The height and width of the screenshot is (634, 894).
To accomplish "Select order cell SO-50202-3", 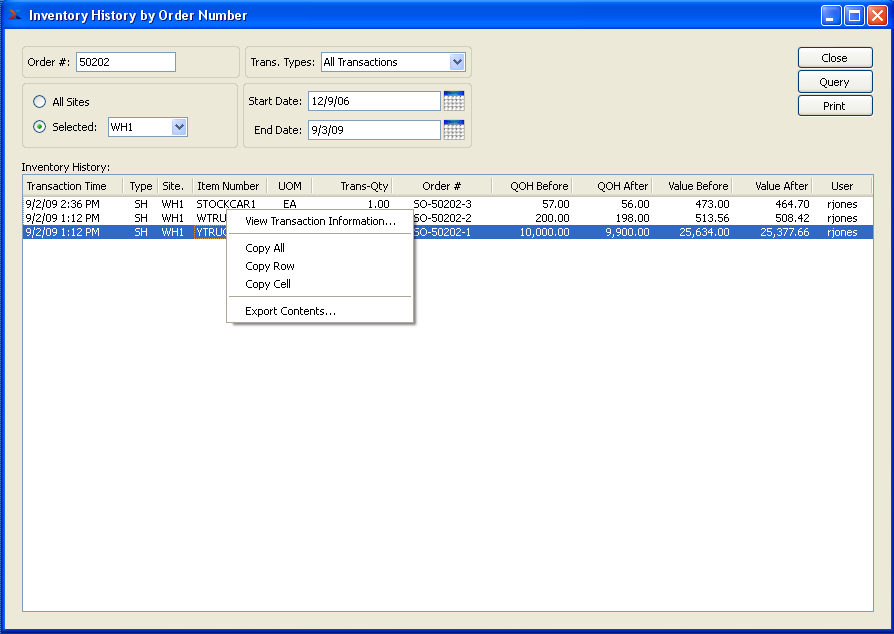I will 442,204.
